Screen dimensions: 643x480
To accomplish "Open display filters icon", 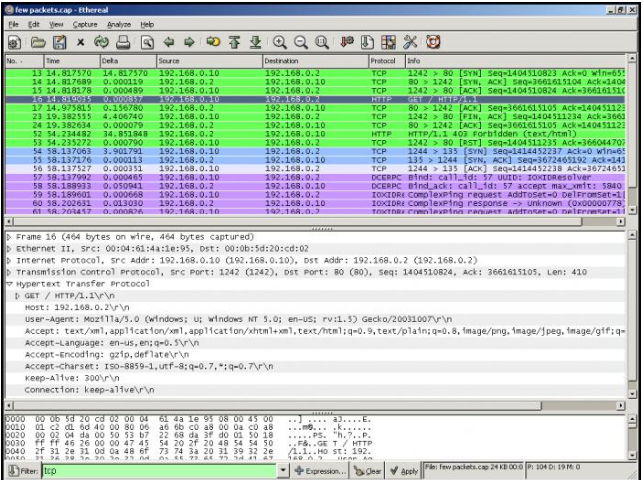I will (x=367, y=42).
